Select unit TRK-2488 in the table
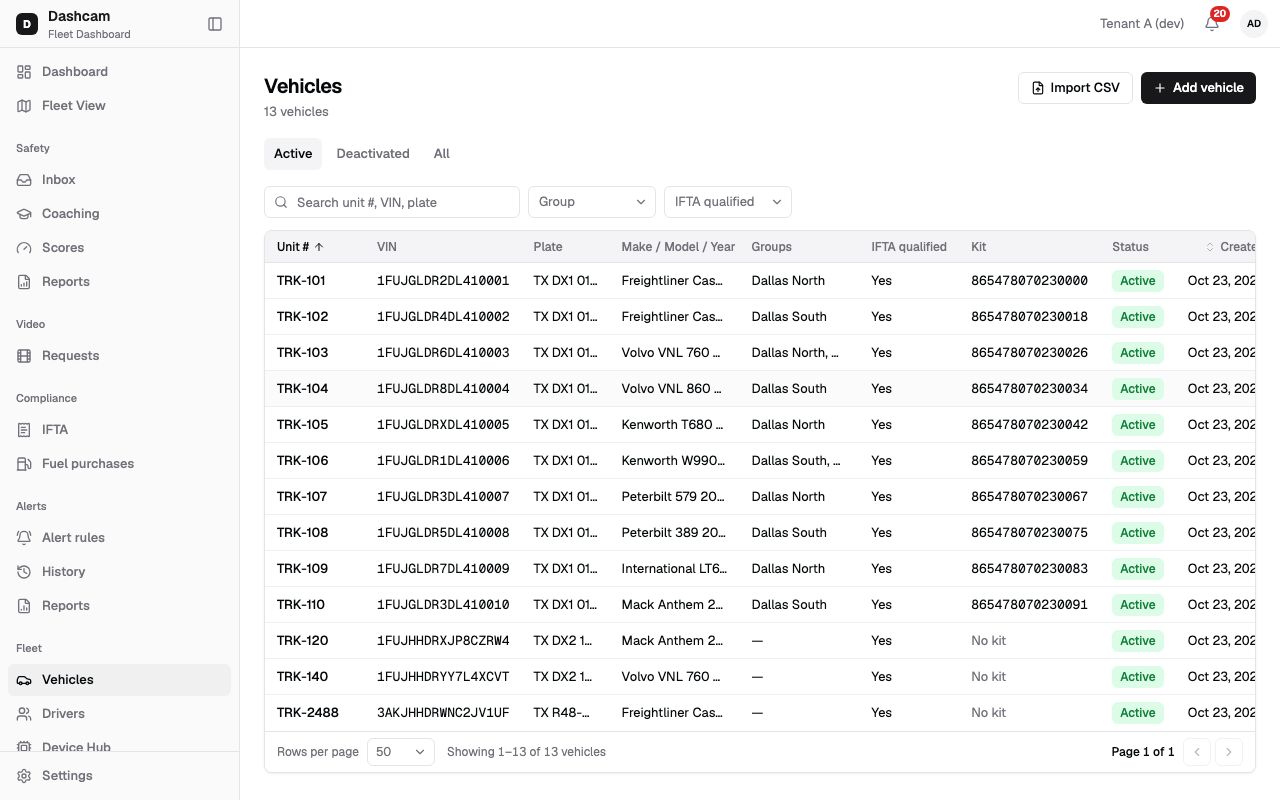 click(x=308, y=713)
